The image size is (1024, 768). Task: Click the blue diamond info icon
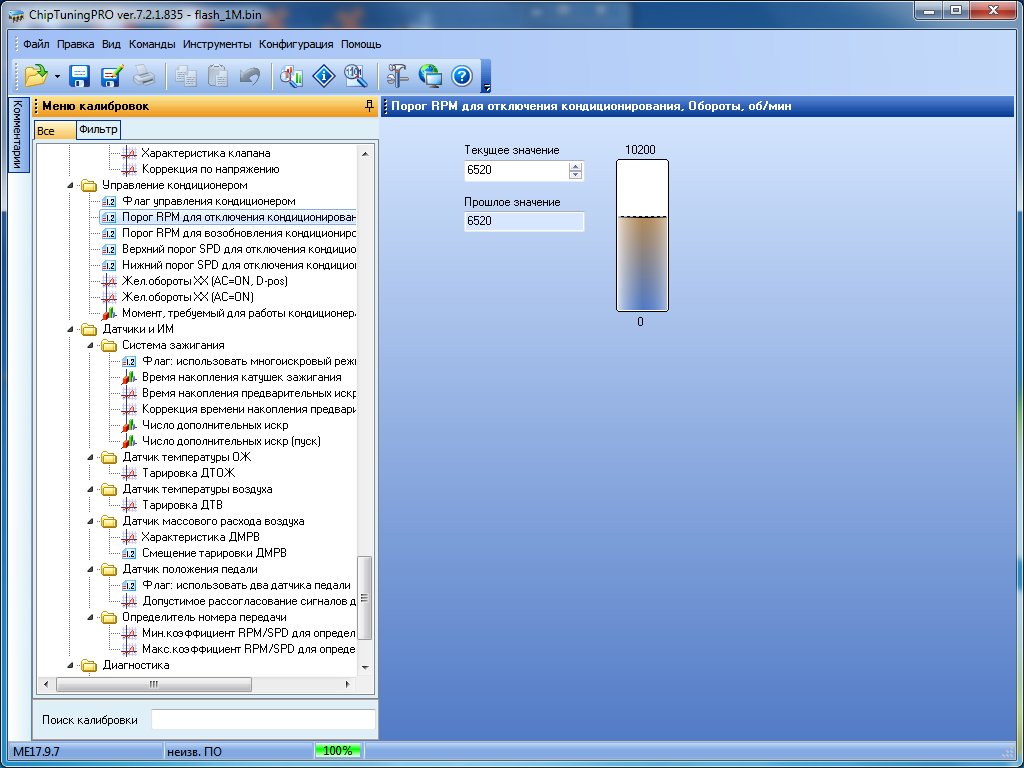point(323,75)
